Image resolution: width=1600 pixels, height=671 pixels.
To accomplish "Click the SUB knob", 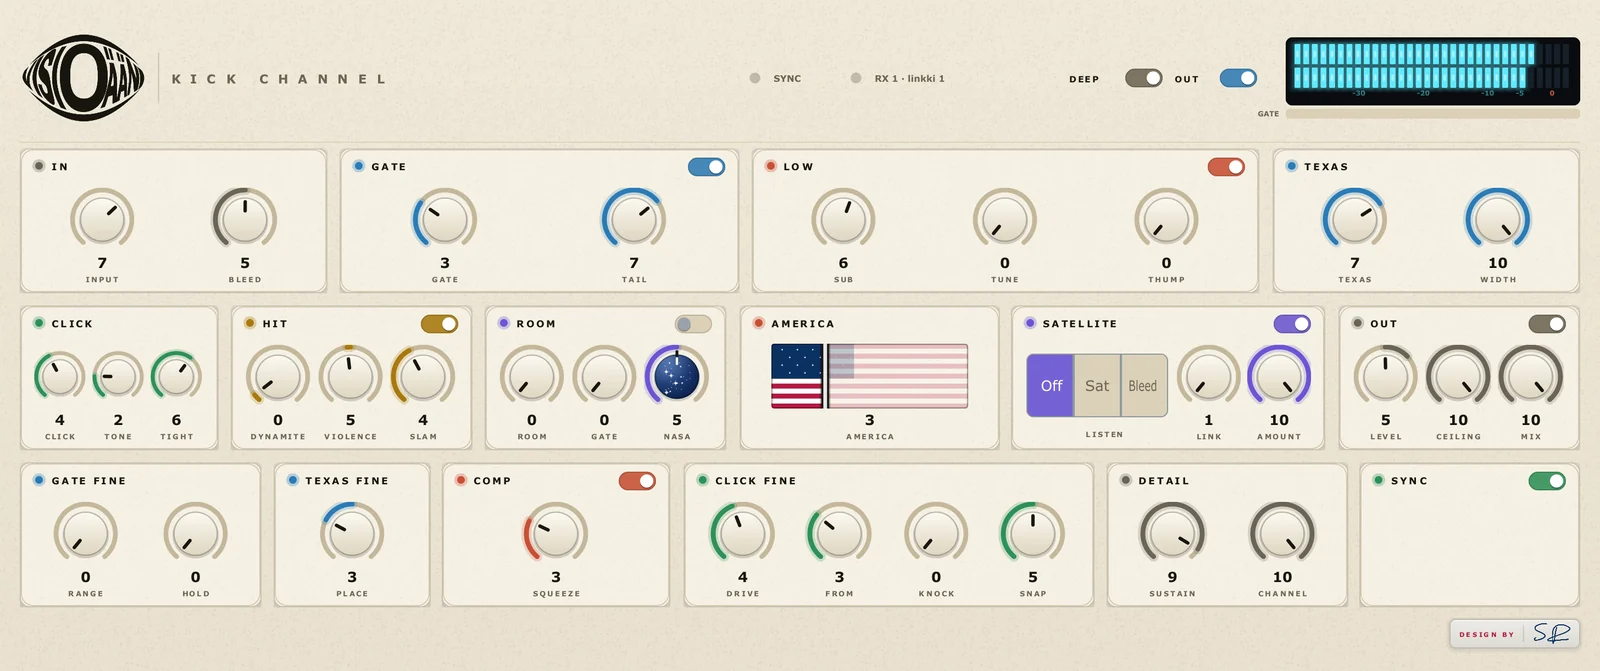I will tap(843, 220).
